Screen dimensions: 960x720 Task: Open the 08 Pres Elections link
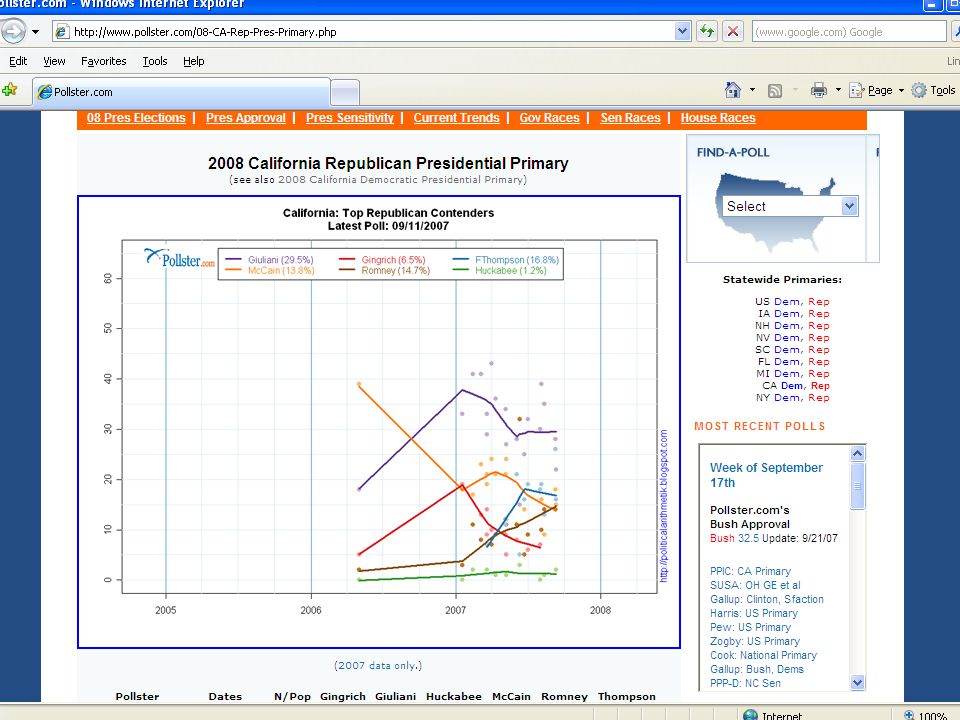136,118
